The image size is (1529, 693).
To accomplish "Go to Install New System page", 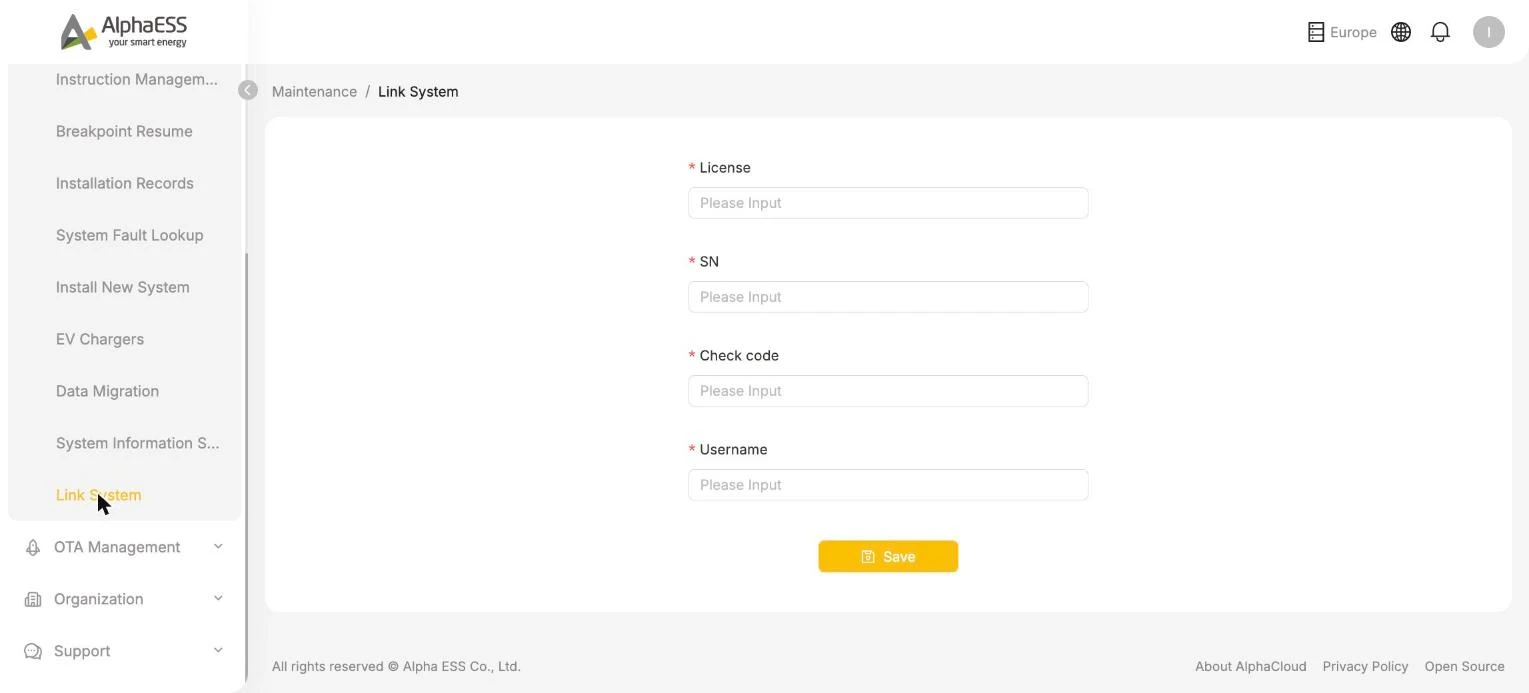I will pos(122,287).
